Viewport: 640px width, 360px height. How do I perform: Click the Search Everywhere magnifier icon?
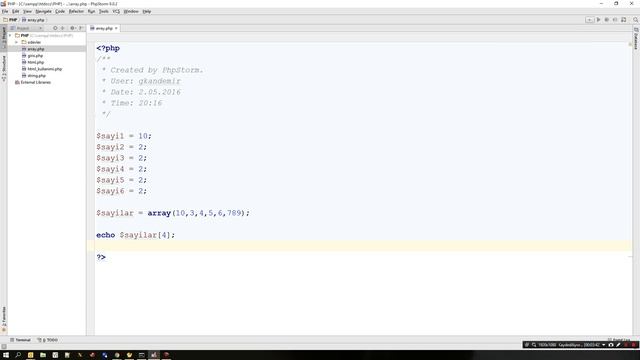click(636, 20)
